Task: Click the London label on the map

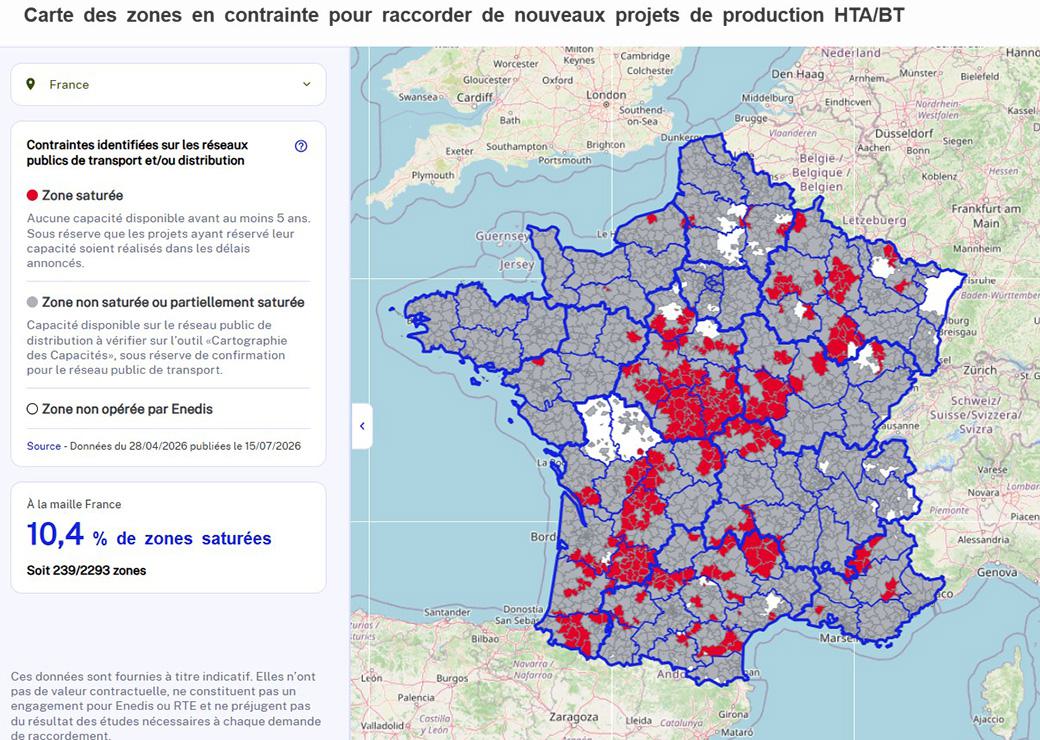Action: pyautogui.click(x=606, y=95)
